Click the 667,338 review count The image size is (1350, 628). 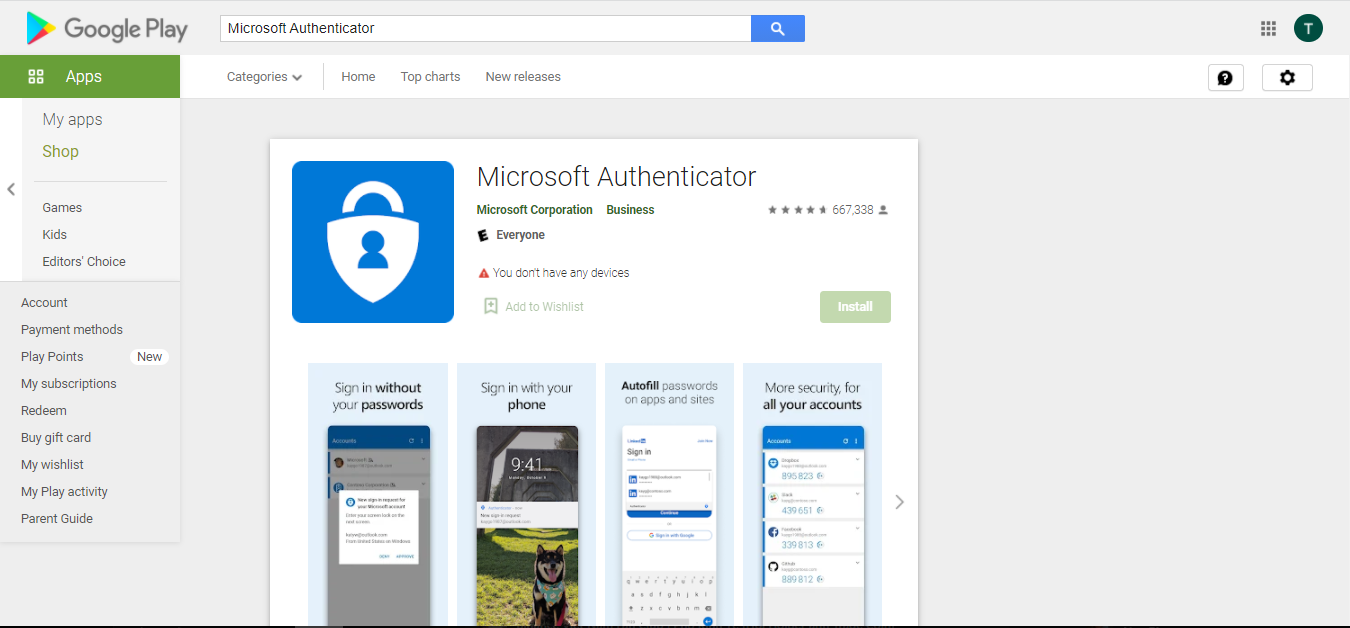click(853, 210)
